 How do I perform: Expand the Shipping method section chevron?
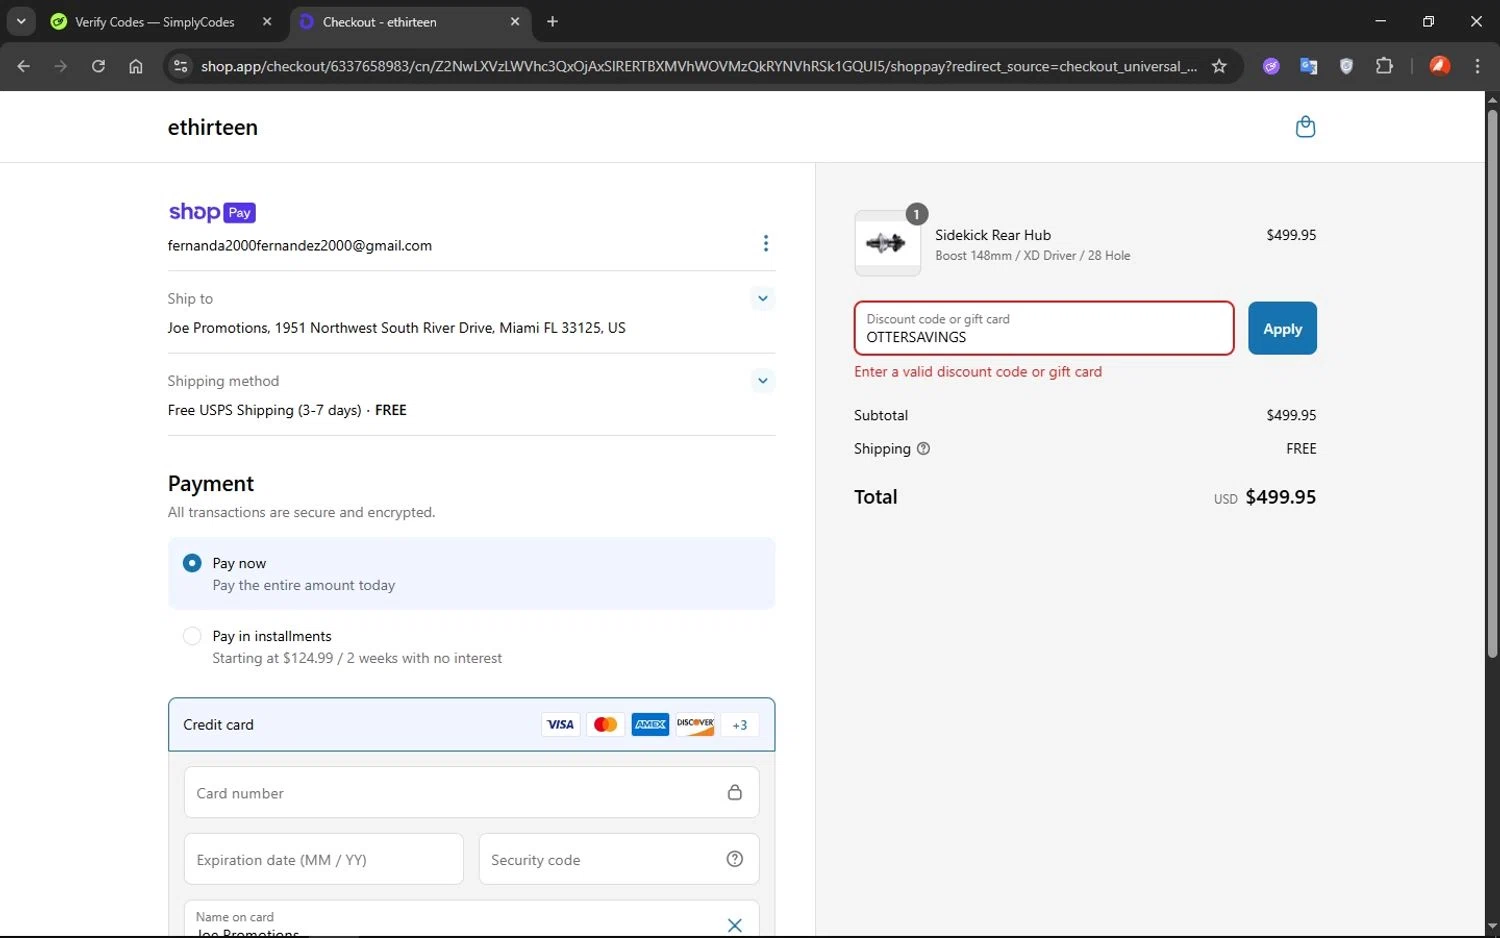pos(762,380)
